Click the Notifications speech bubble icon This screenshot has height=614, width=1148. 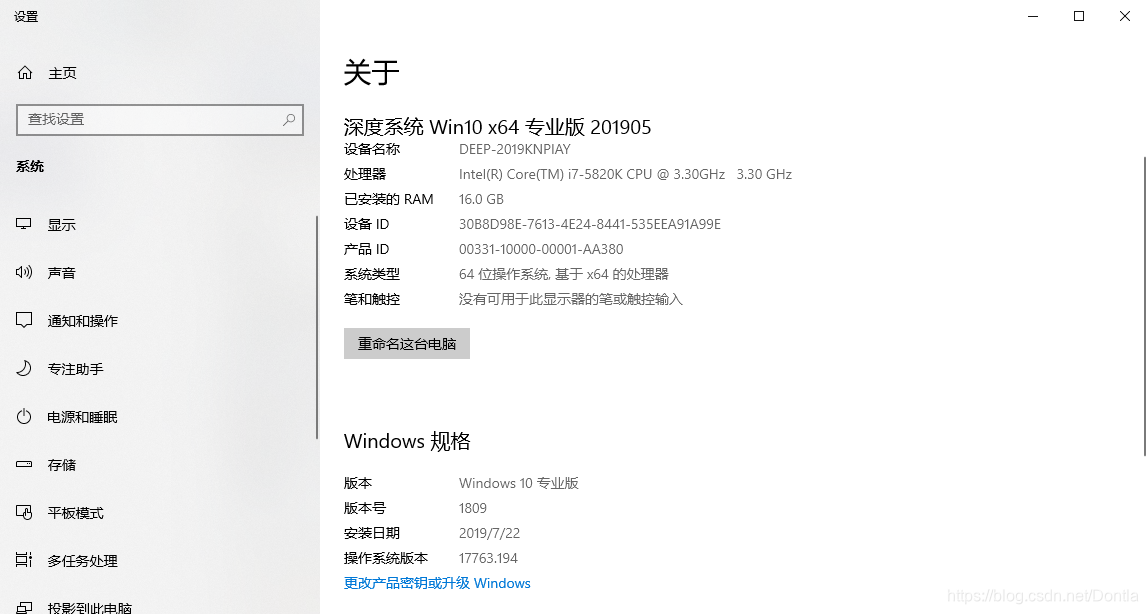pyautogui.click(x=24, y=320)
